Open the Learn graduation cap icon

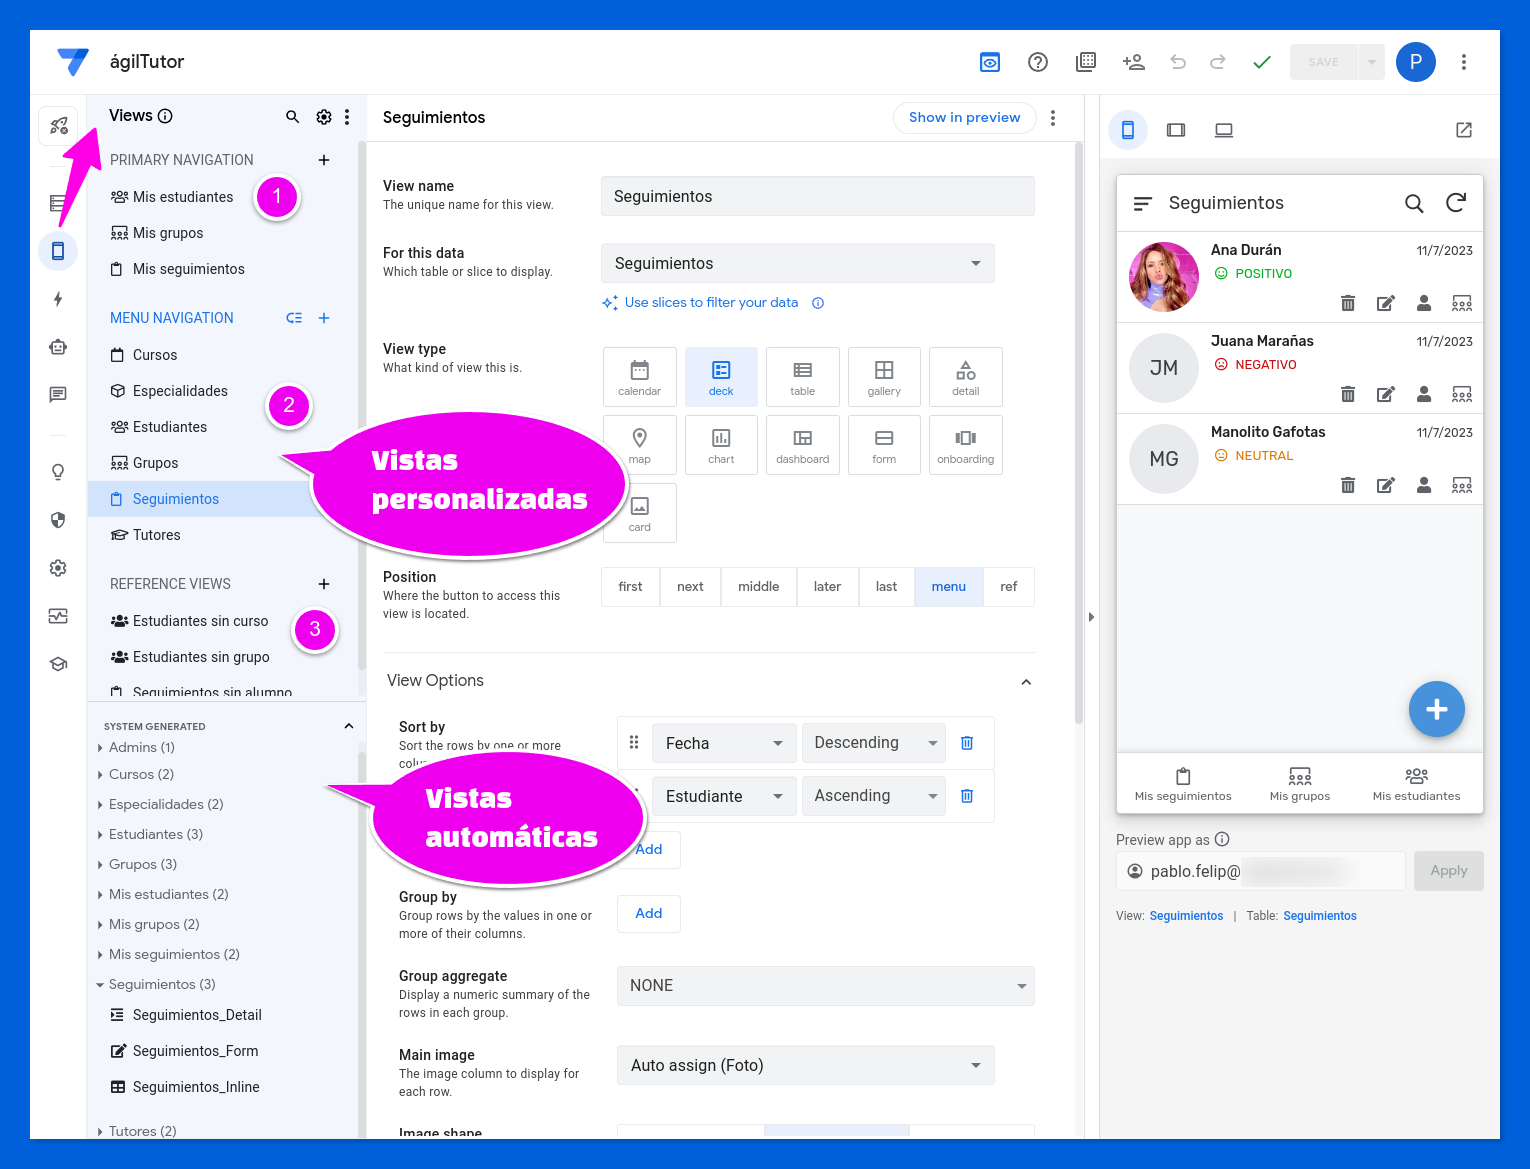[58, 664]
